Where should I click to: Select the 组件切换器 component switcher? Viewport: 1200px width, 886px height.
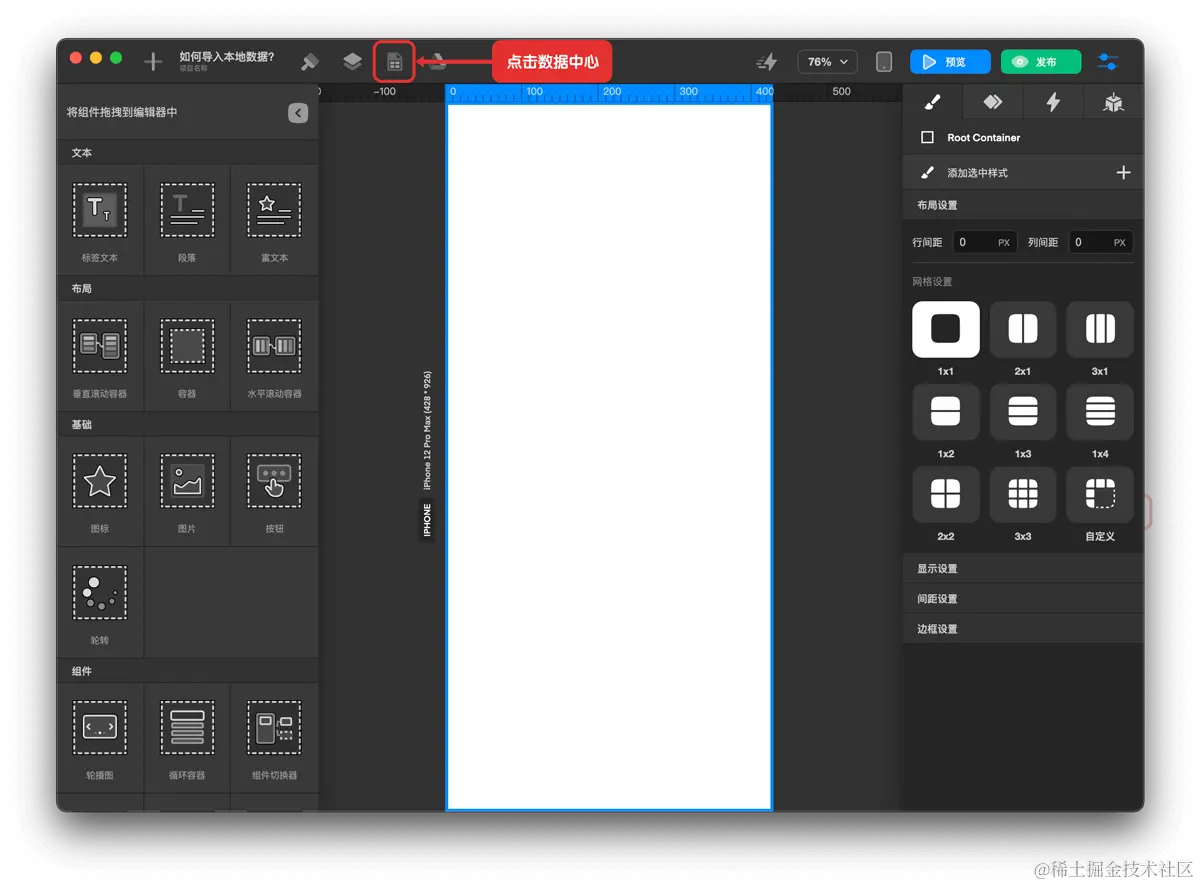tap(274, 738)
